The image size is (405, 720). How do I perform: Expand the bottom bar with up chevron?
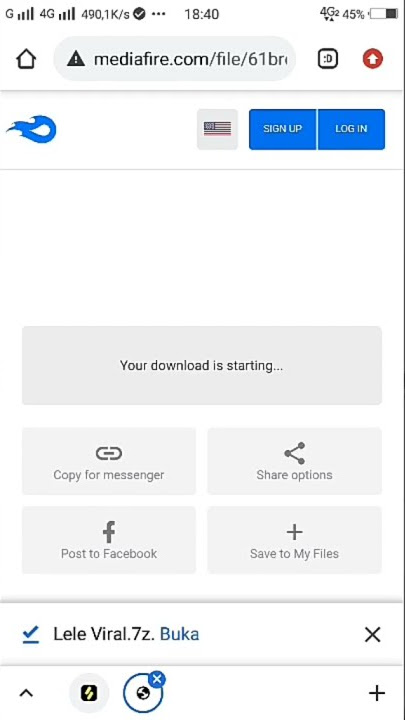point(26,693)
